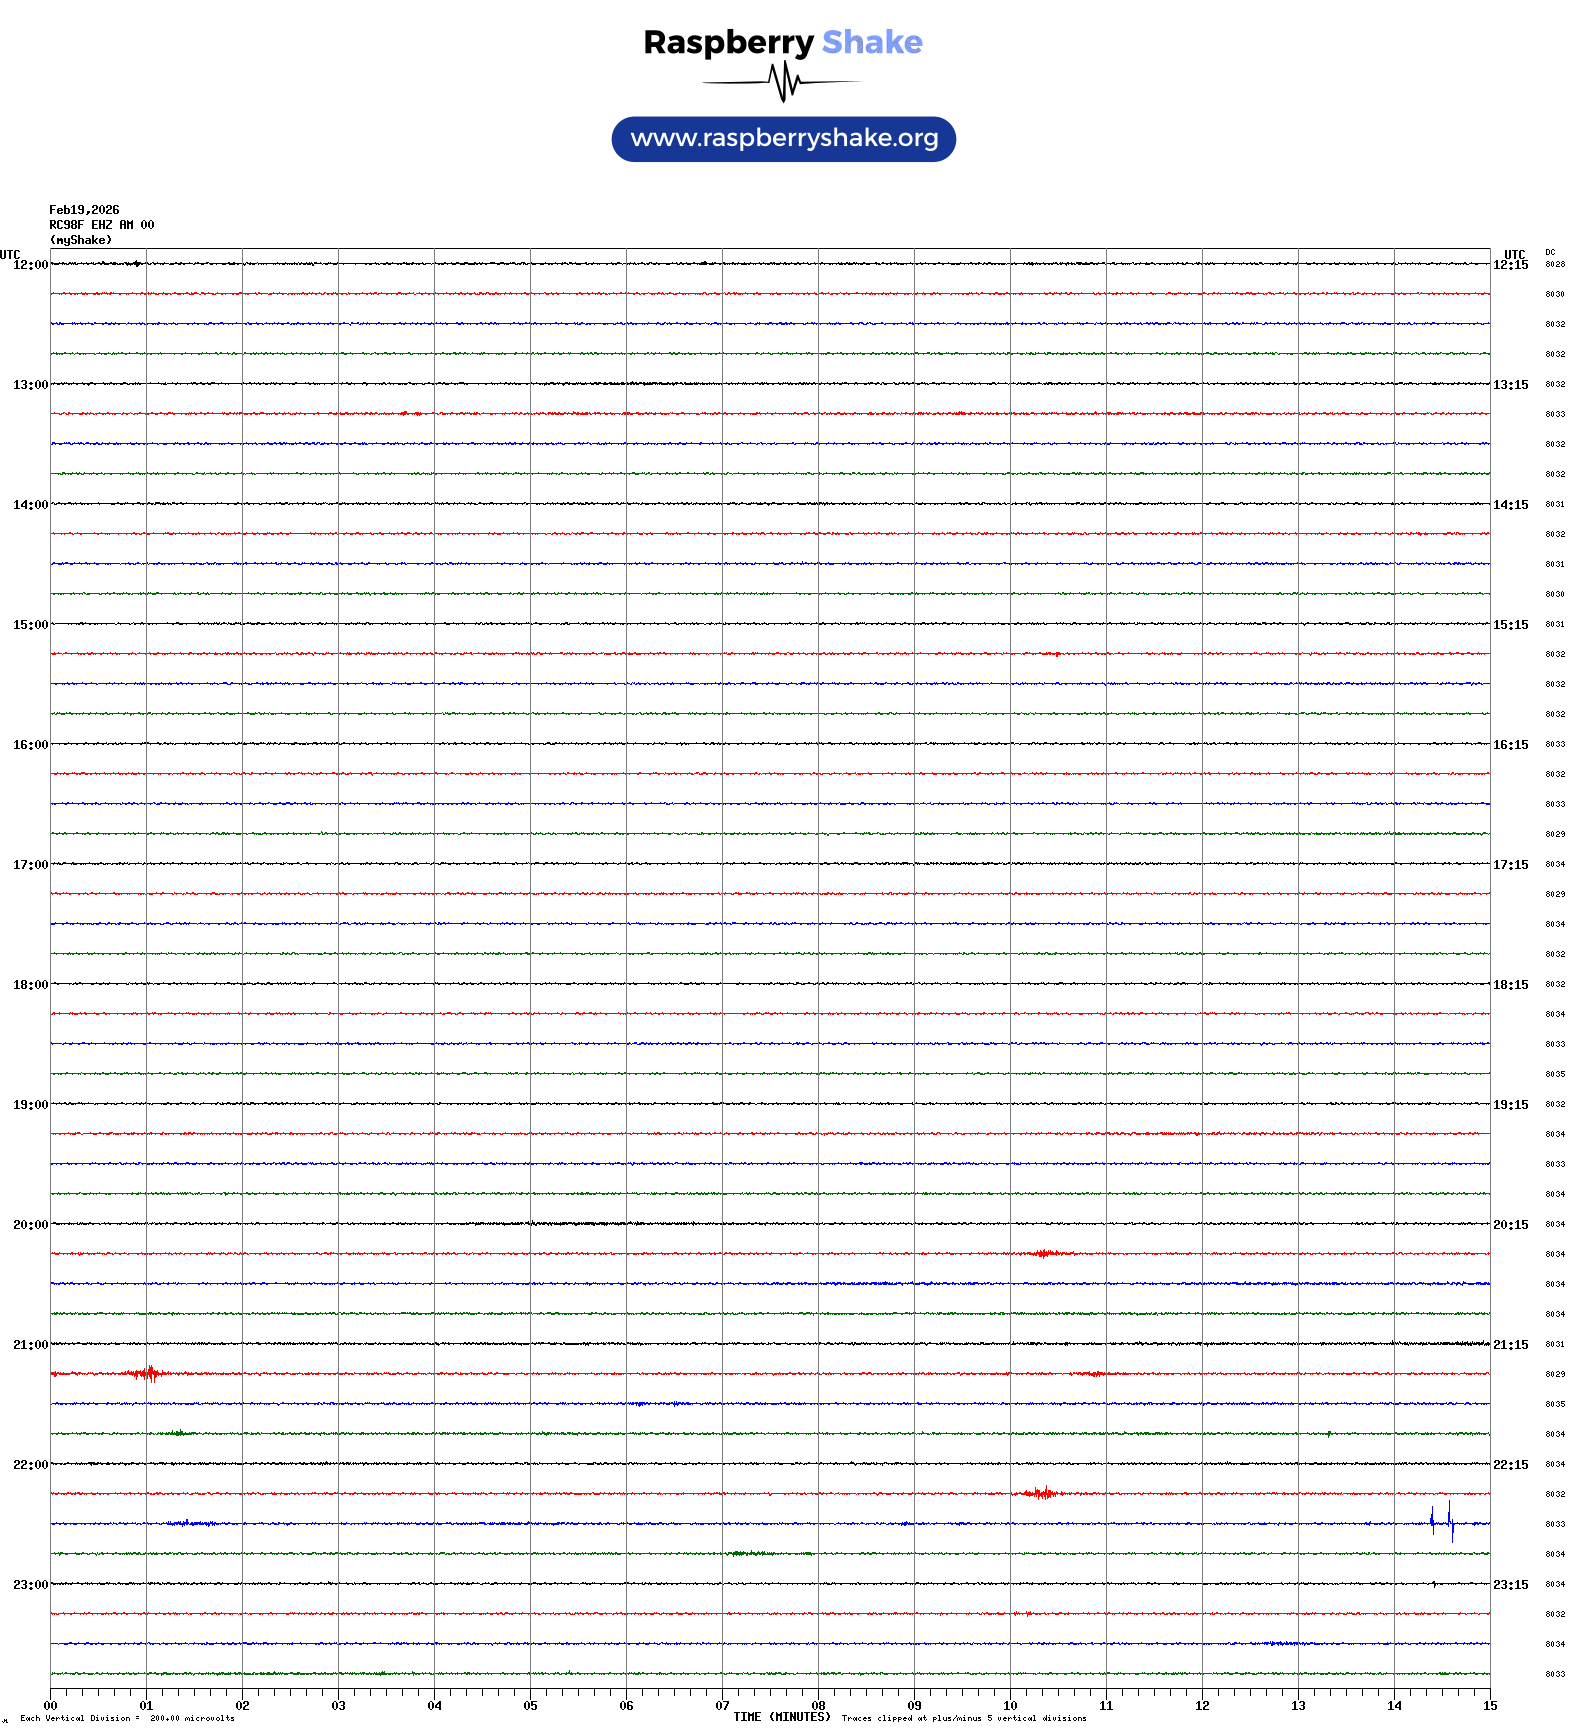Click the 12:00 UTC row label

(x=30, y=265)
